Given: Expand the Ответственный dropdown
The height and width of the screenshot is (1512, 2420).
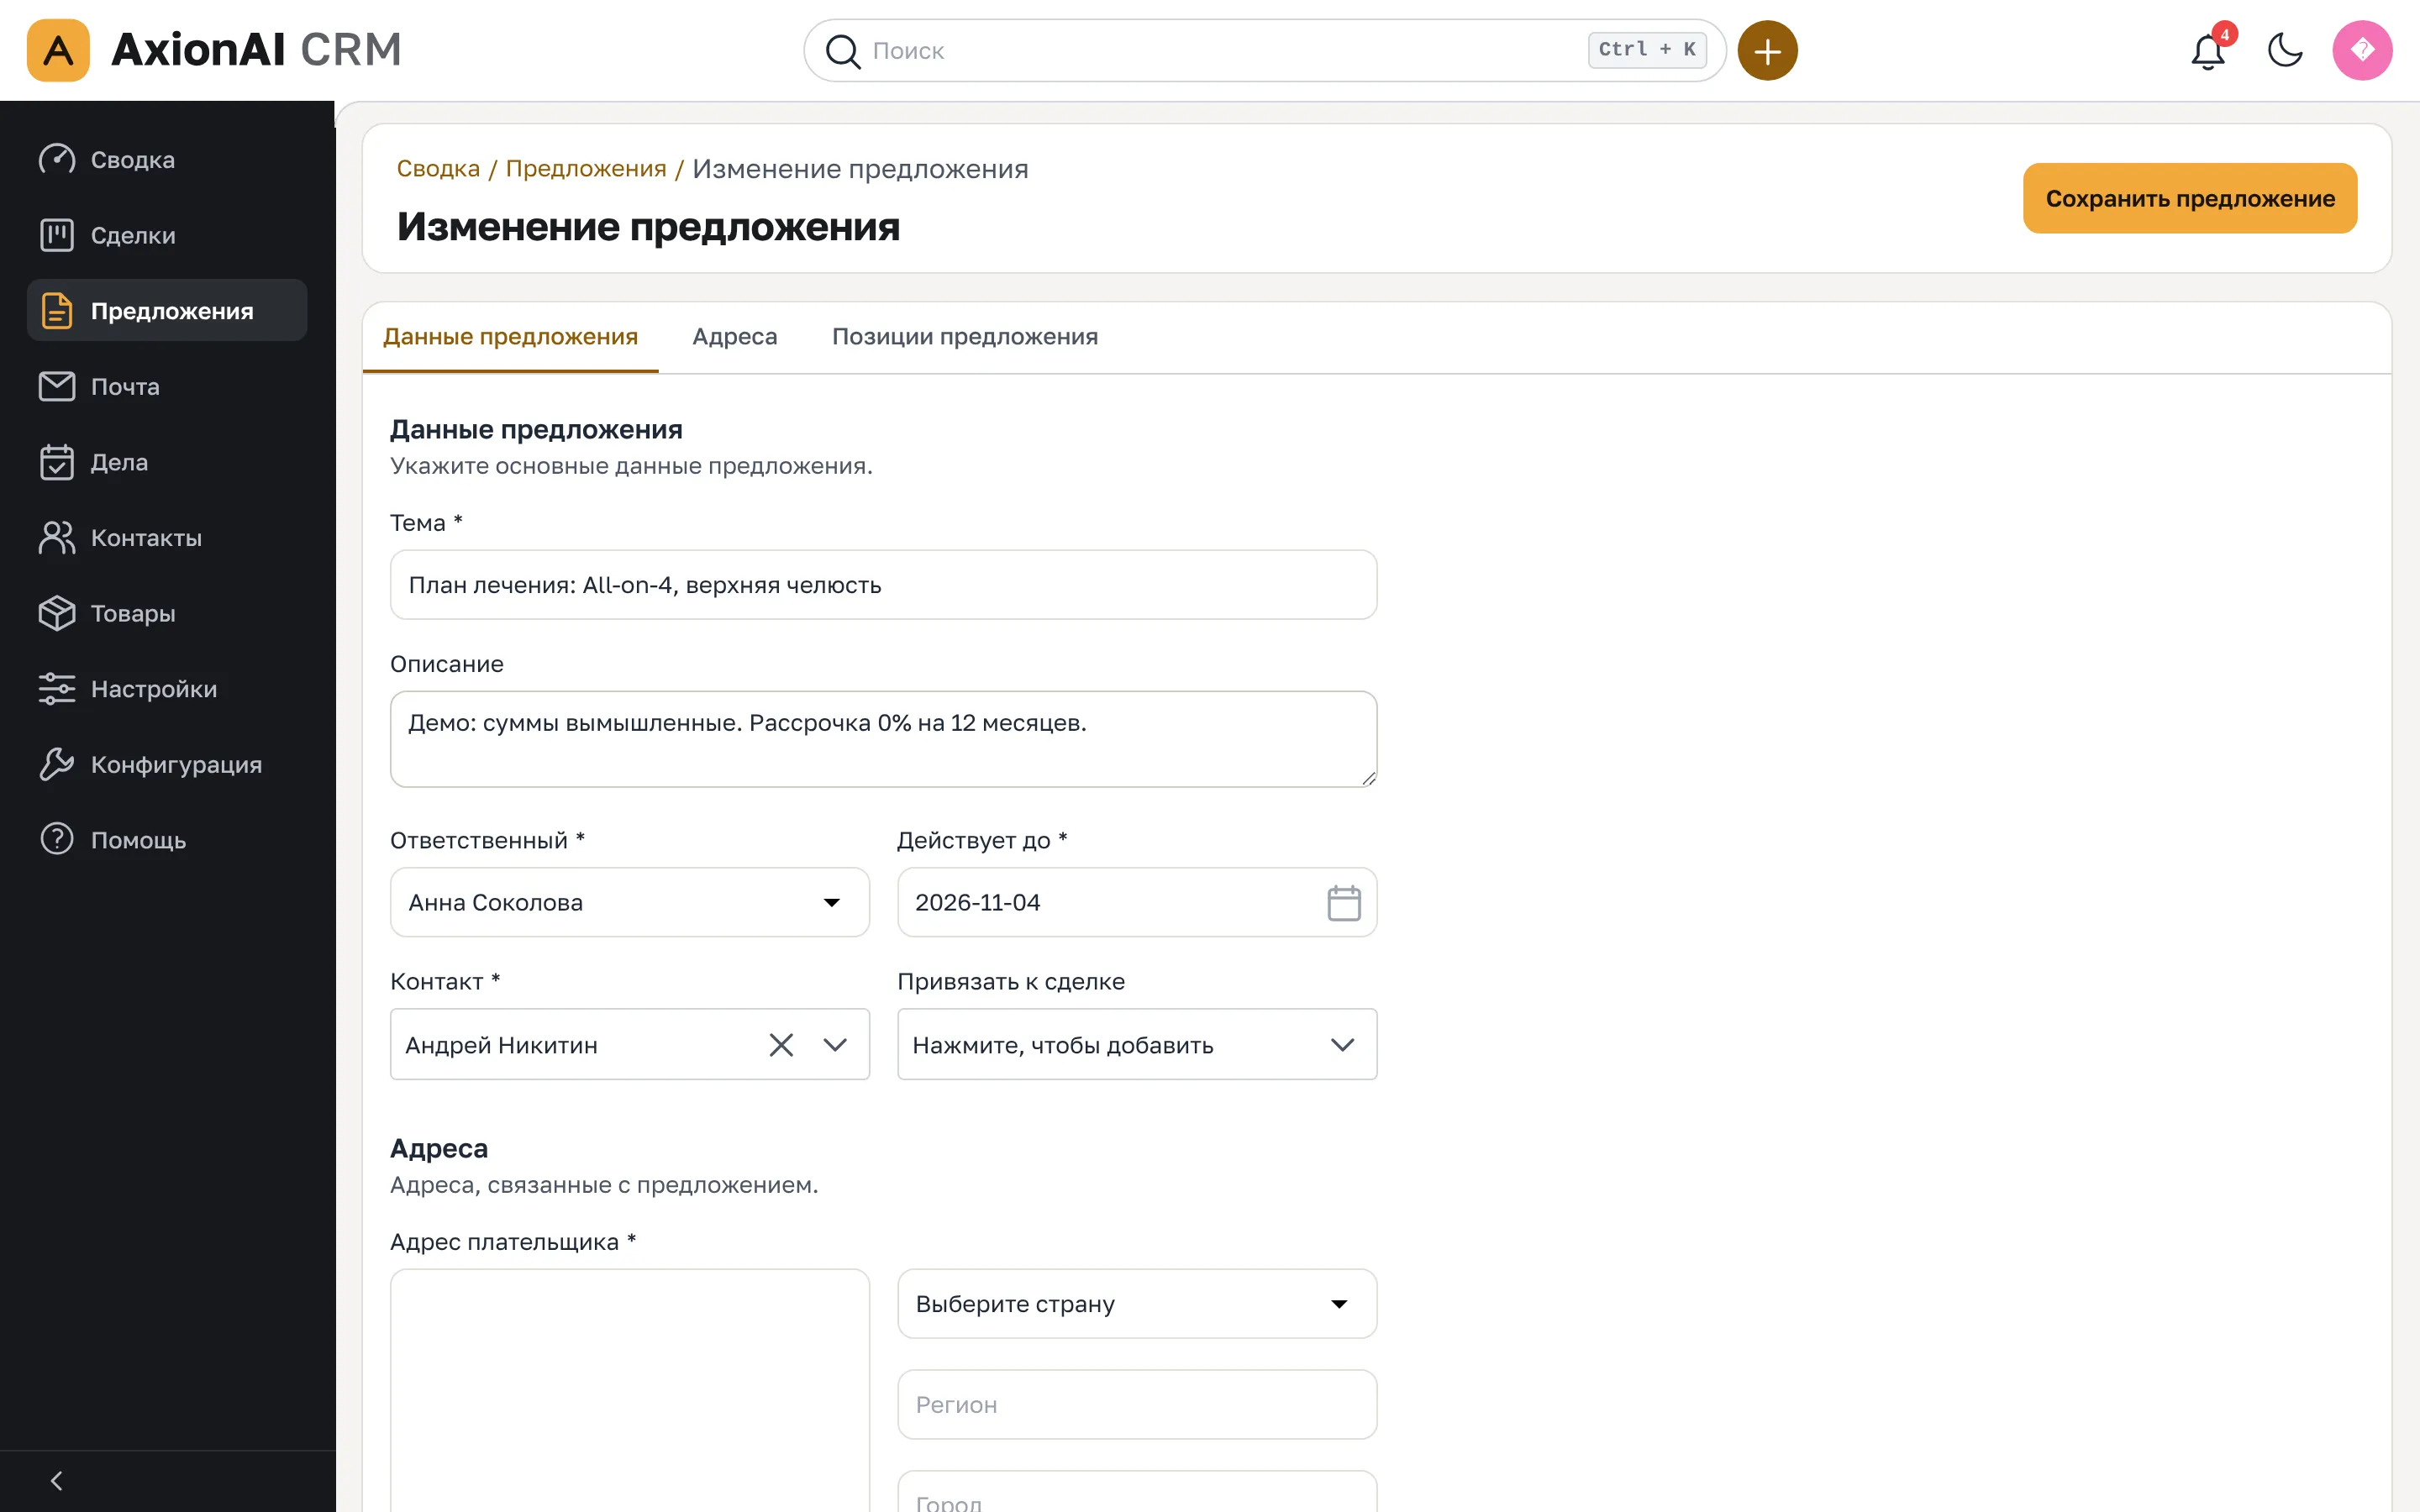Looking at the screenshot, I should [x=629, y=902].
